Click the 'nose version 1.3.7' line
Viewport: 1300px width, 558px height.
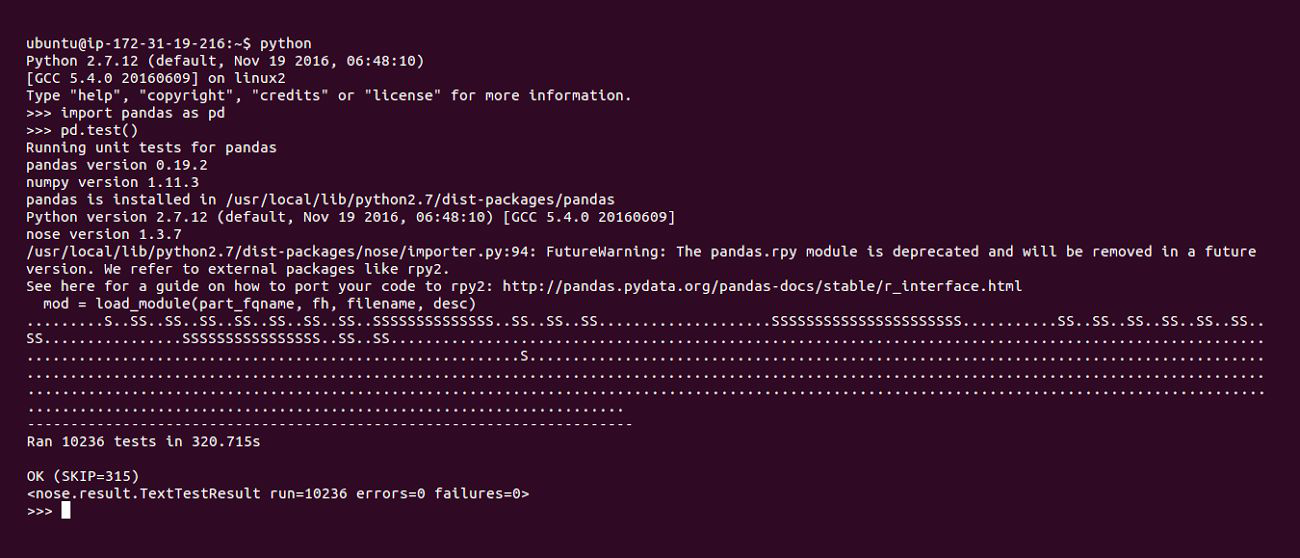[x=104, y=234]
